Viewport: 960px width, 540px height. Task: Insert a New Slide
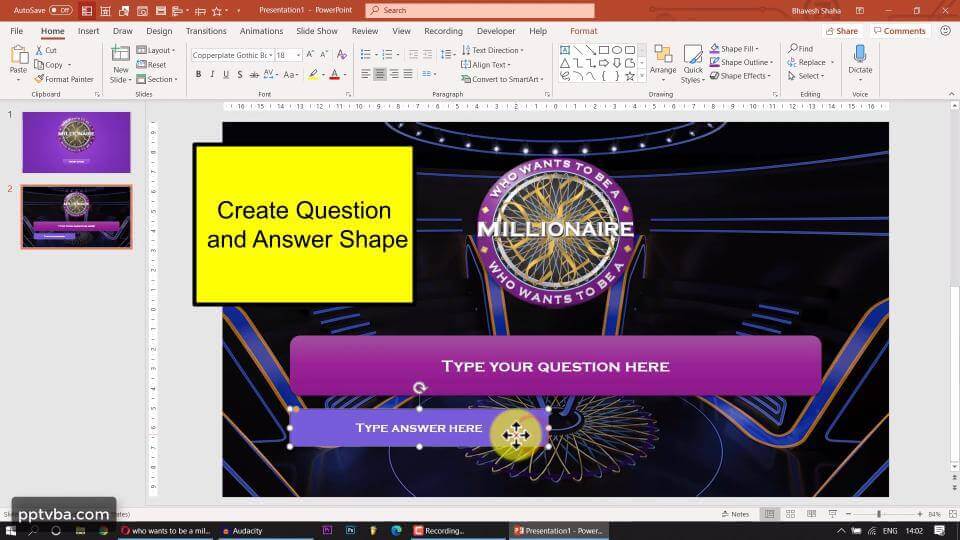[121, 64]
